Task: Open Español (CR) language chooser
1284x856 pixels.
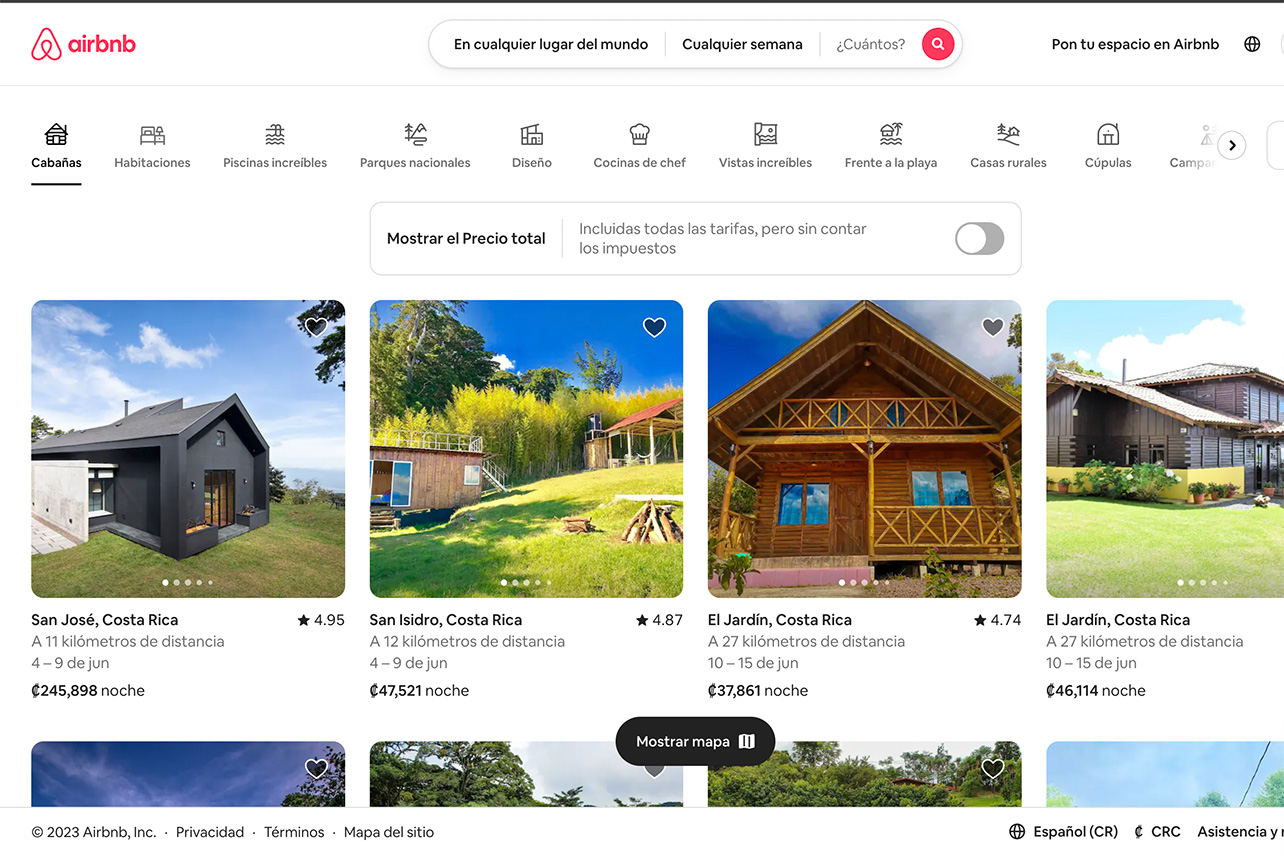Action: coord(1076,832)
